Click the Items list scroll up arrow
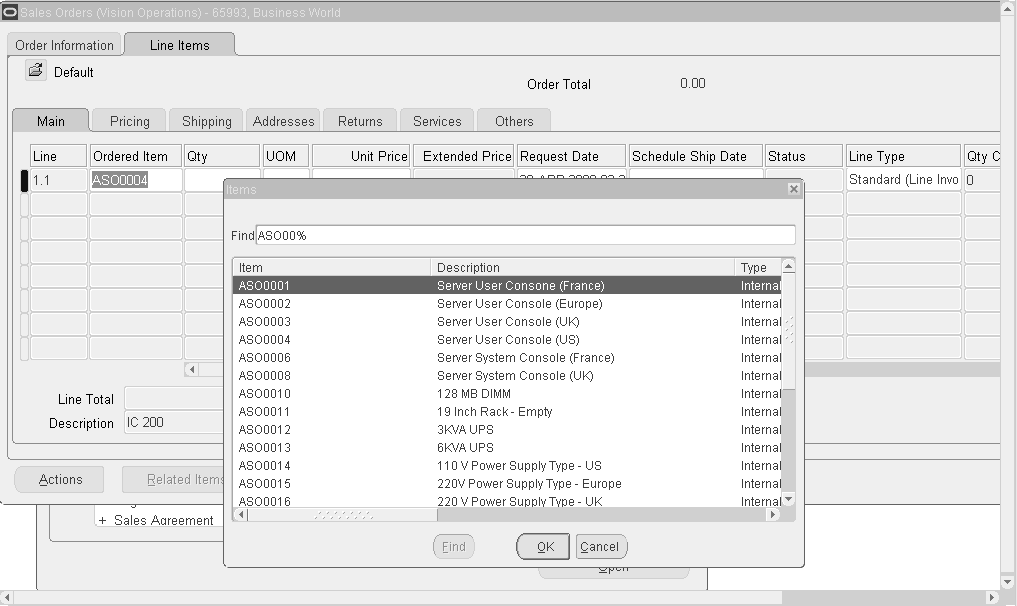This screenshot has height=606, width=1017. tap(788, 266)
